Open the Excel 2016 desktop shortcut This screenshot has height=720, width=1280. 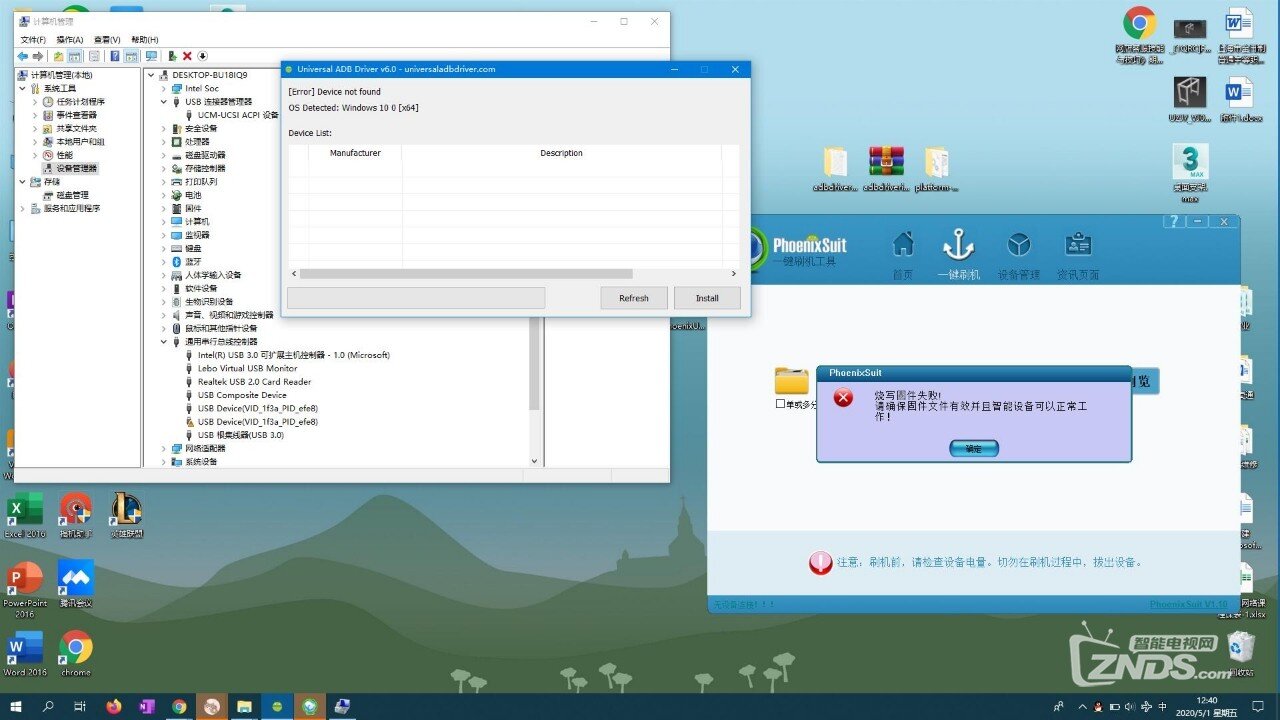click(25, 515)
